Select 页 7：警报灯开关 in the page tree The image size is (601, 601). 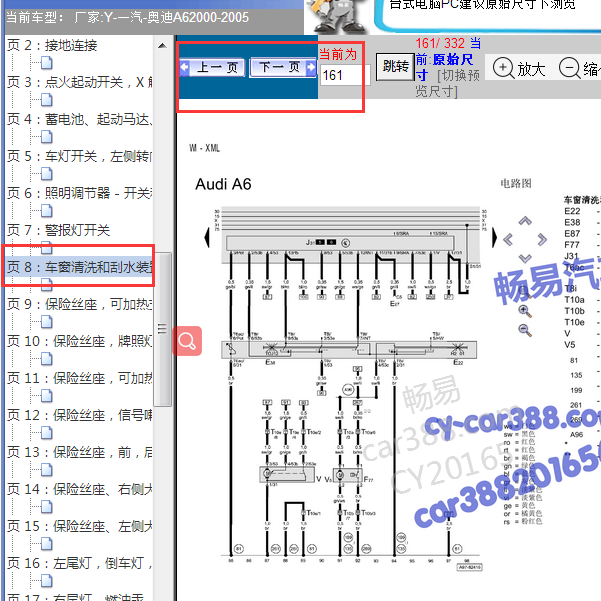[x=59, y=230]
